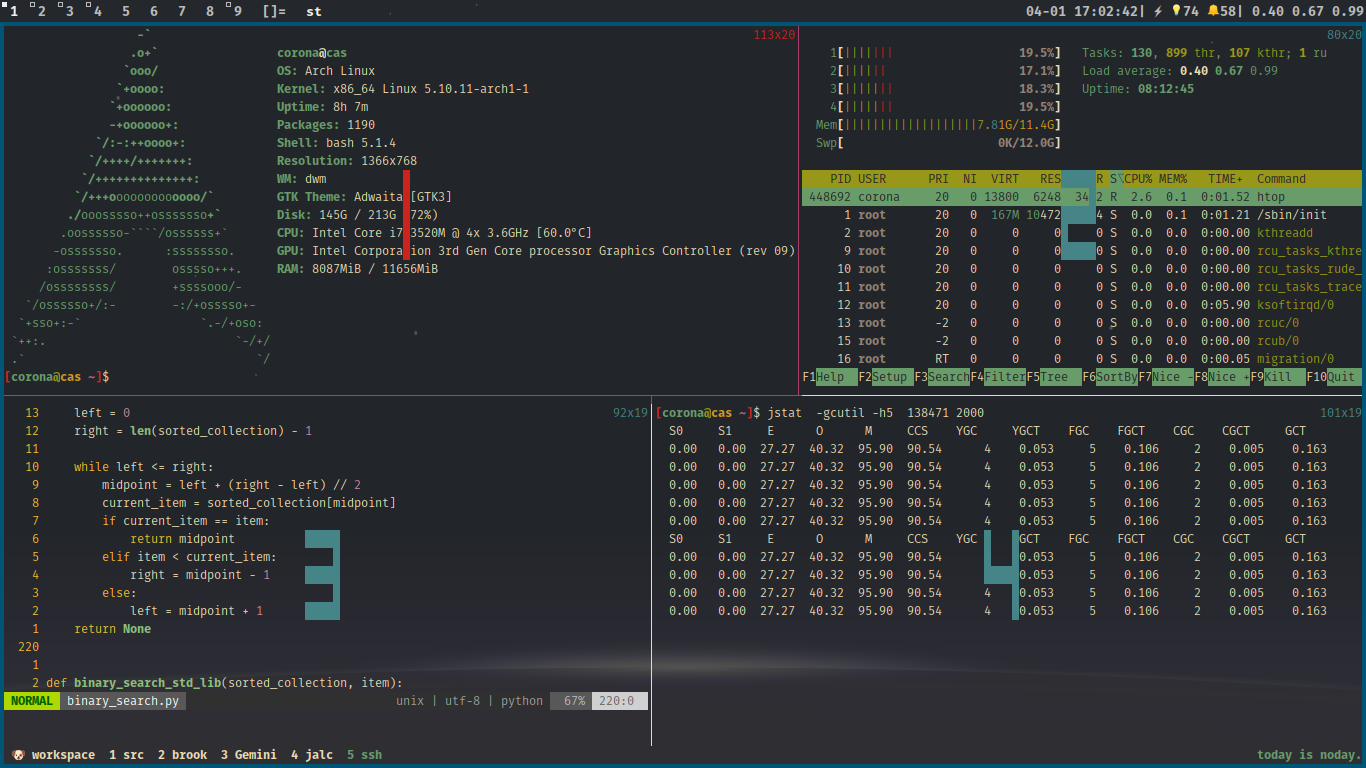Select the /sbin/init process row
Screen dimensions: 1366x768
click(x=1082, y=215)
